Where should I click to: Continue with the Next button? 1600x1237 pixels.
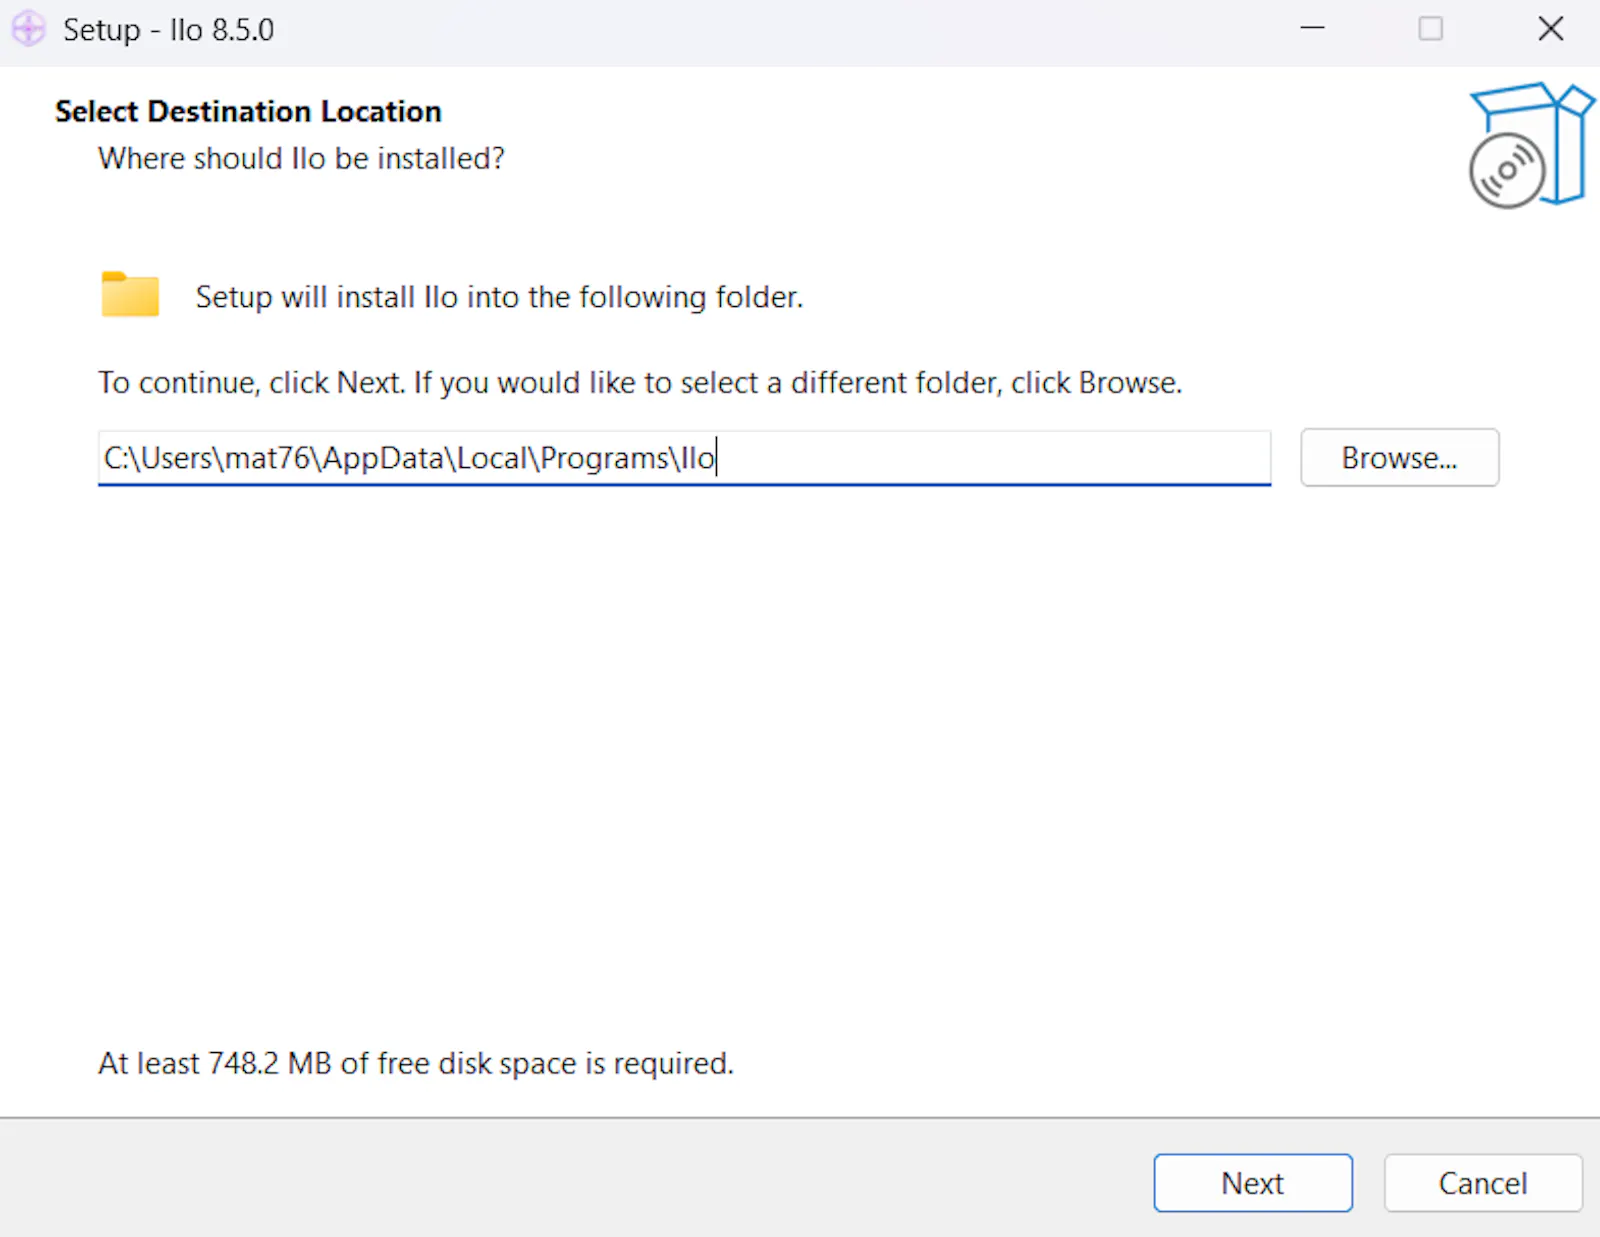[1253, 1183]
